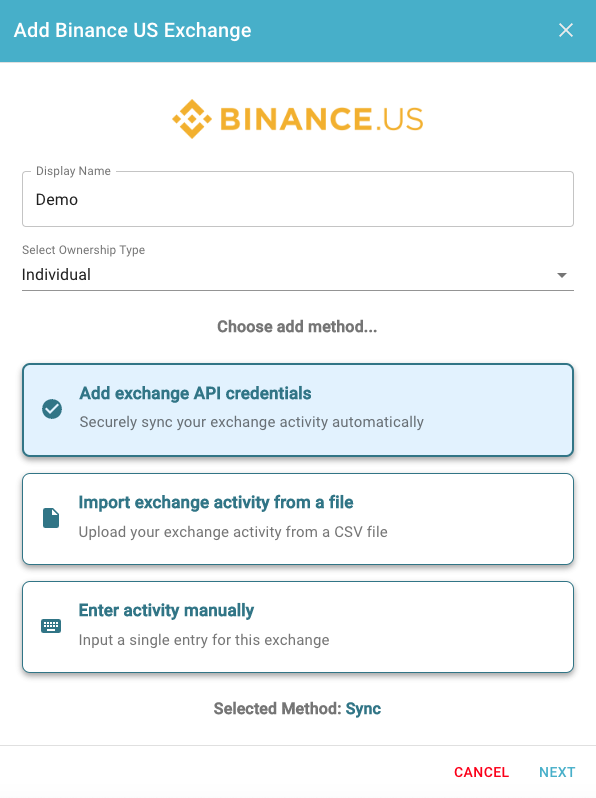Click the Select Ownership Type label
The height and width of the screenshot is (798, 596).
(x=83, y=250)
